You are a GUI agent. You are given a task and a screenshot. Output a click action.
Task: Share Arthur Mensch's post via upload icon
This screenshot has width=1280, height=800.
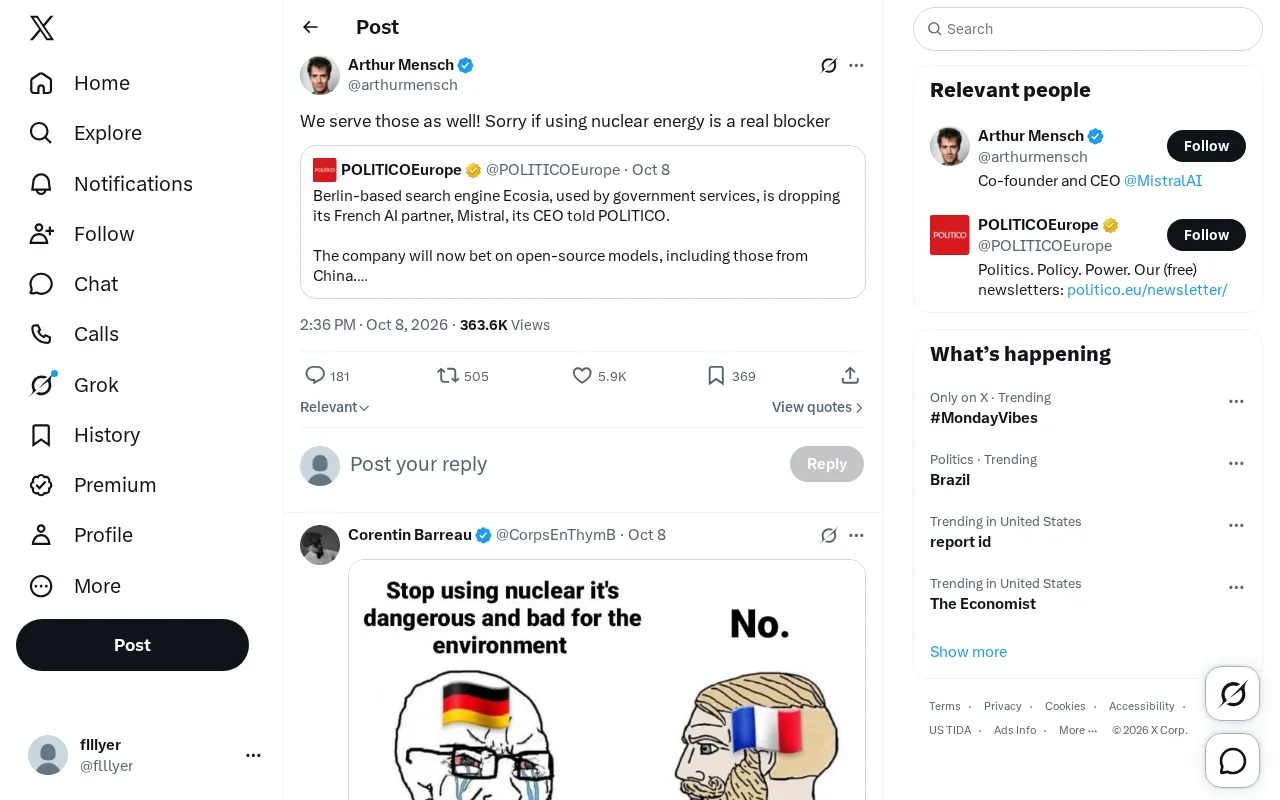850,376
